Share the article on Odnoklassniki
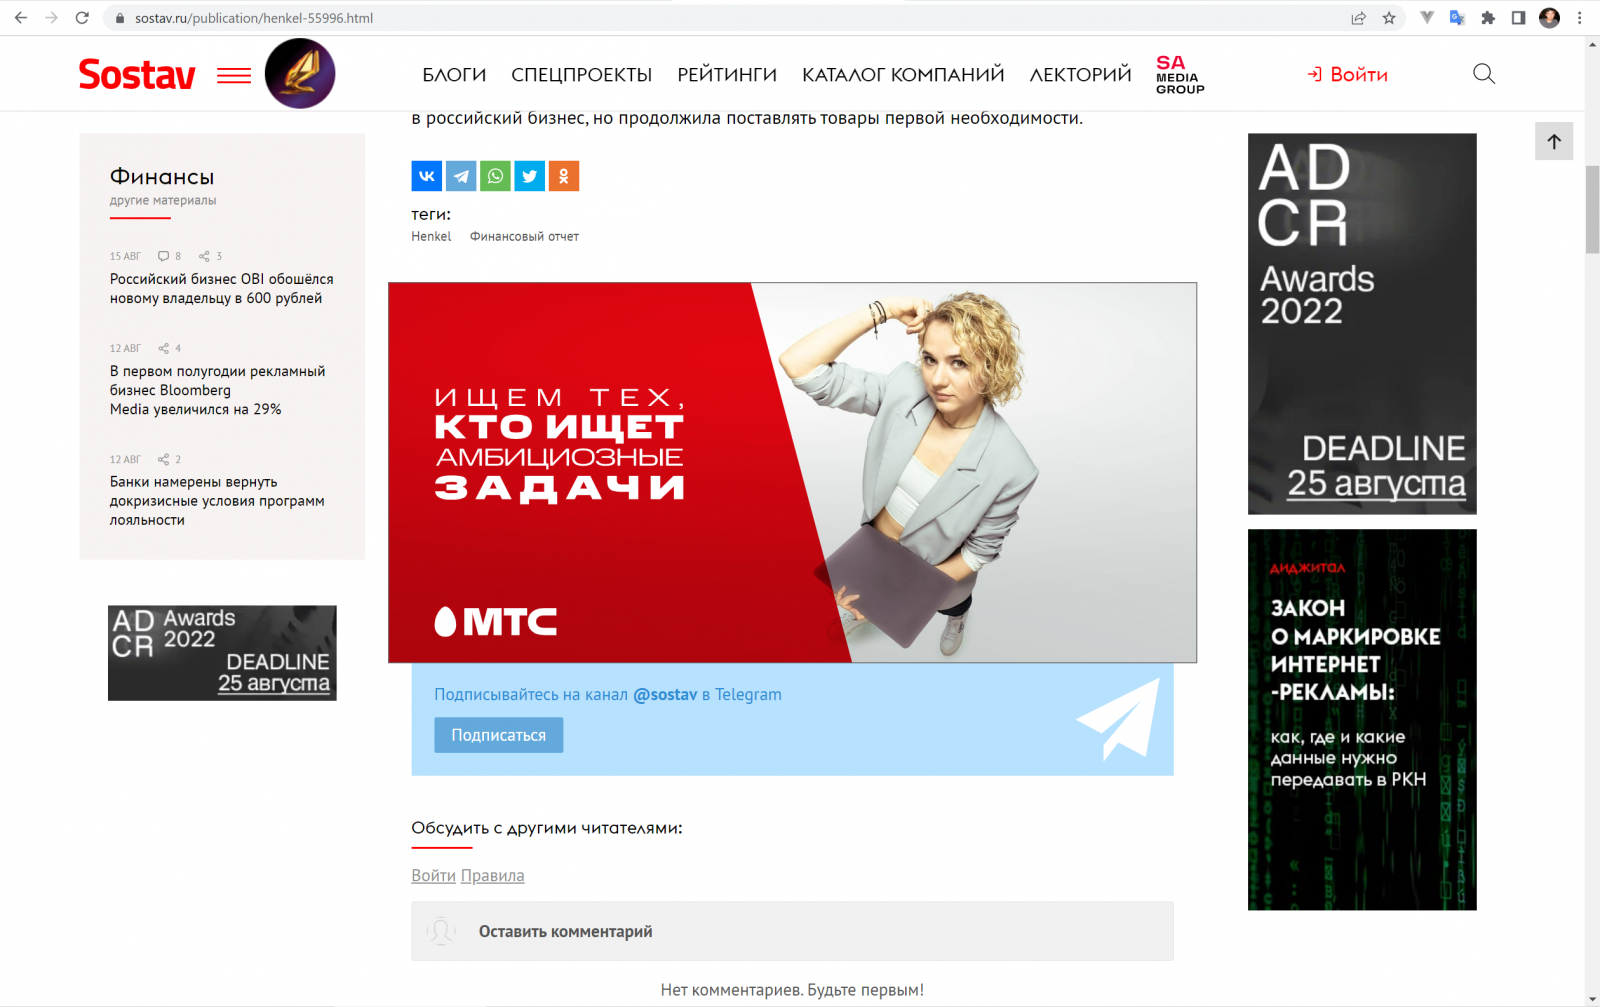This screenshot has height=1007, width=1600. [x=564, y=176]
